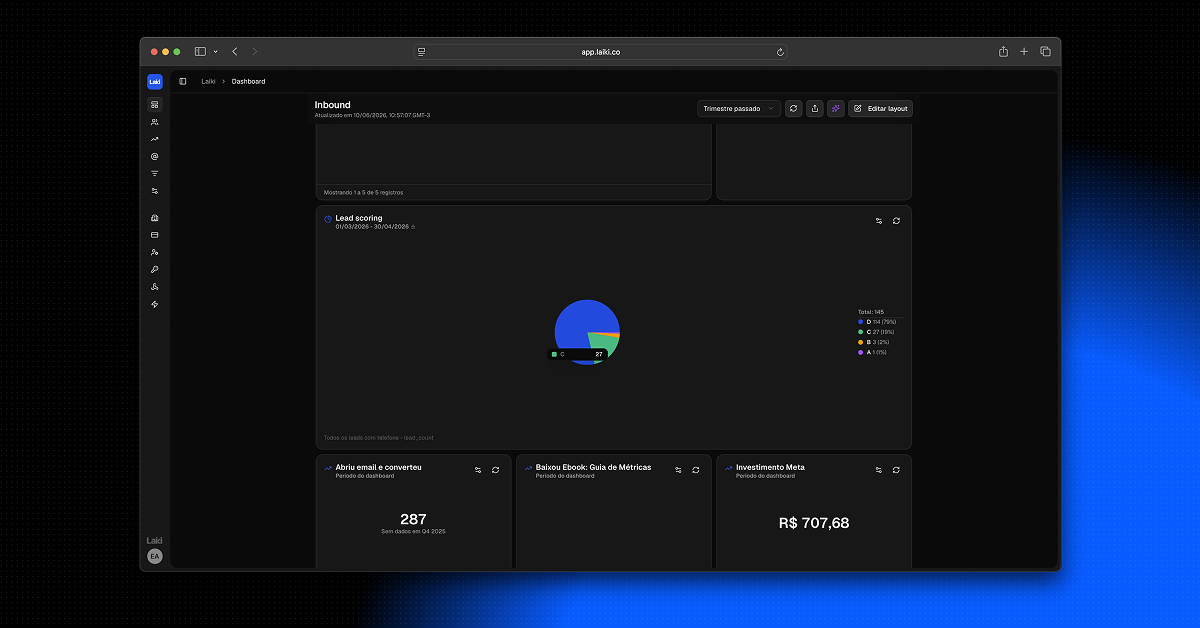
Task: Click Mostrando 1 a 5 de 5 registros
Action: coord(364,192)
